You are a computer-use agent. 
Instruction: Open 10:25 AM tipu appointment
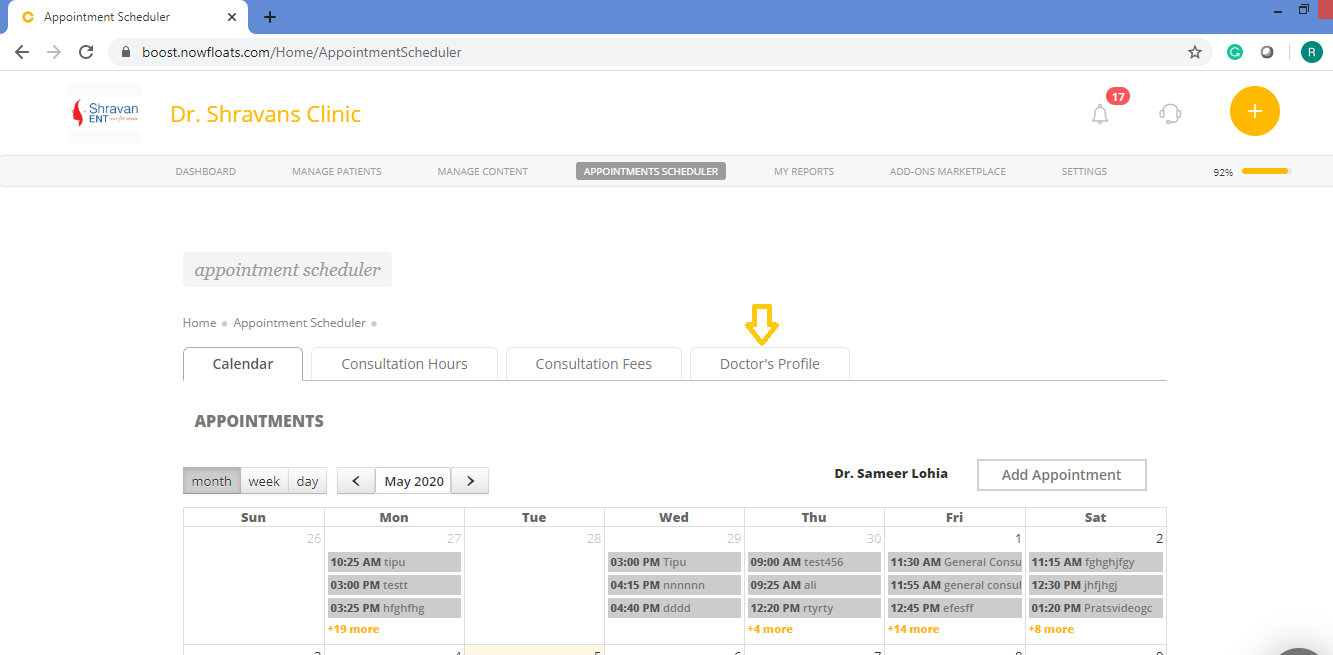[394, 562]
